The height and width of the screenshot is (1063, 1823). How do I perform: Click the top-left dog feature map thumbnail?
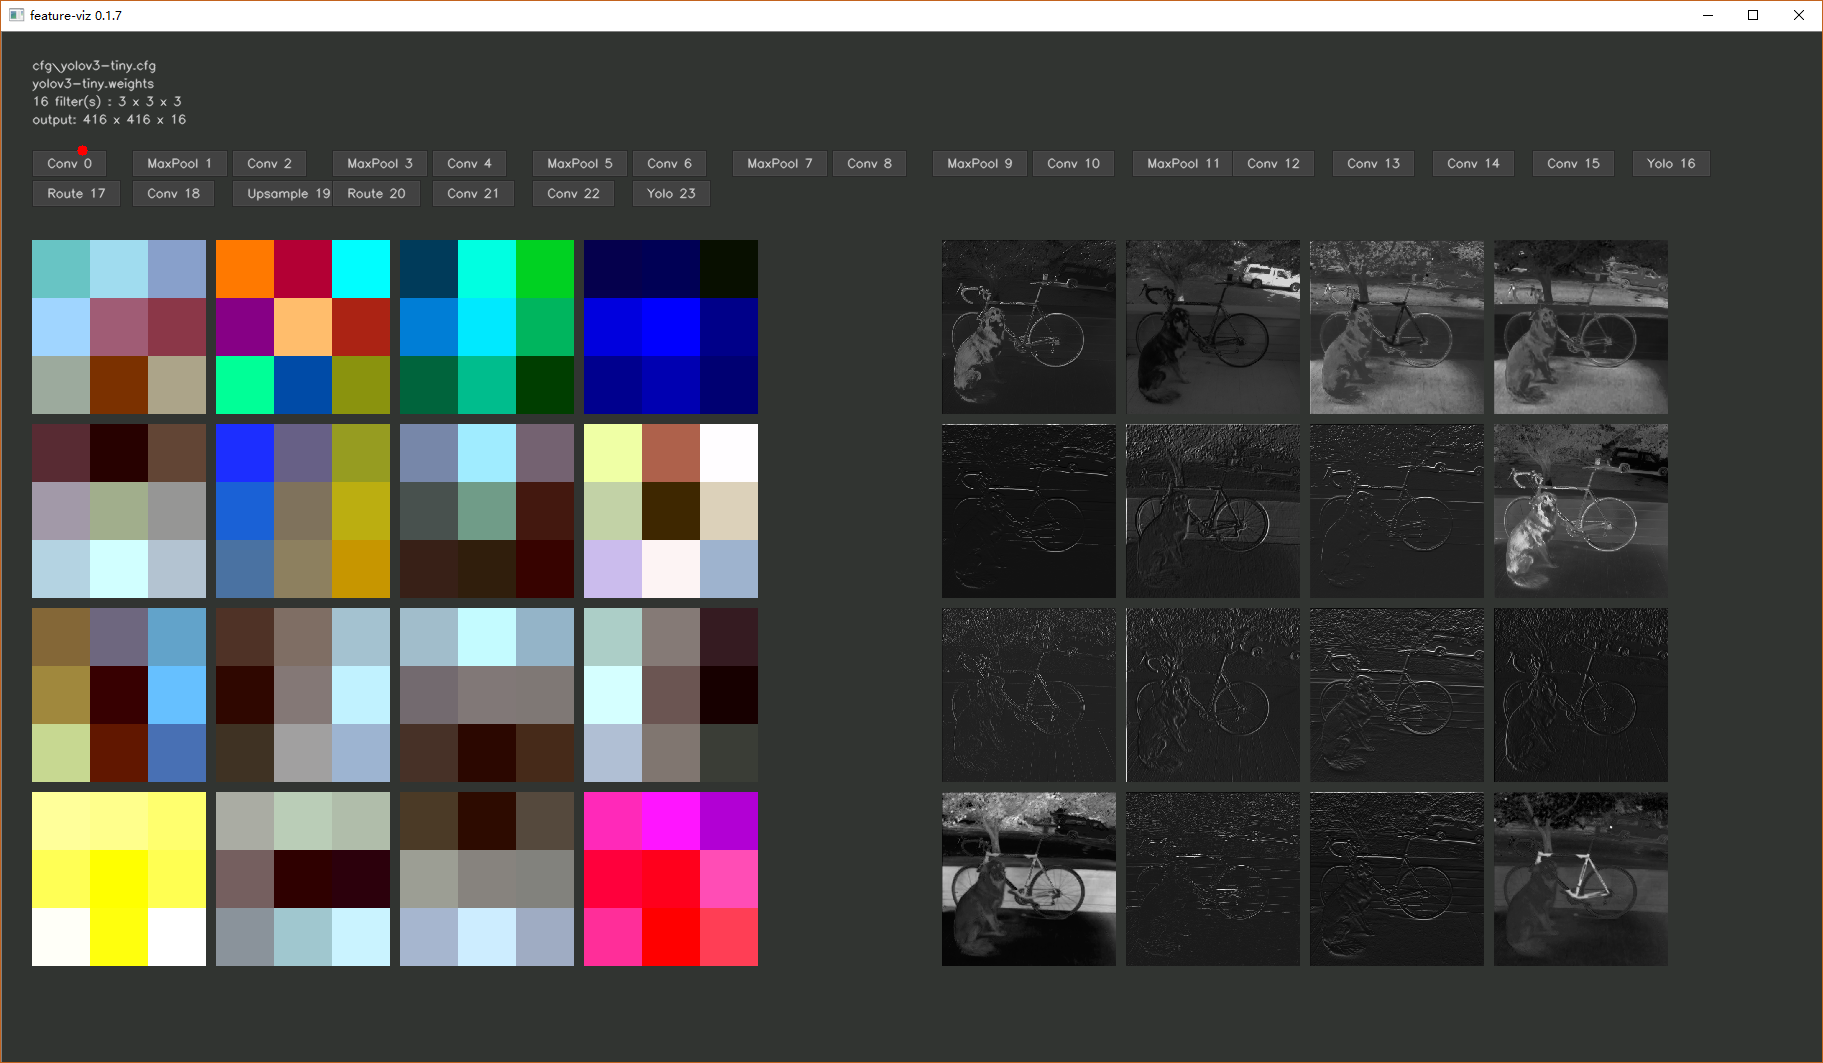point(1027,326)
